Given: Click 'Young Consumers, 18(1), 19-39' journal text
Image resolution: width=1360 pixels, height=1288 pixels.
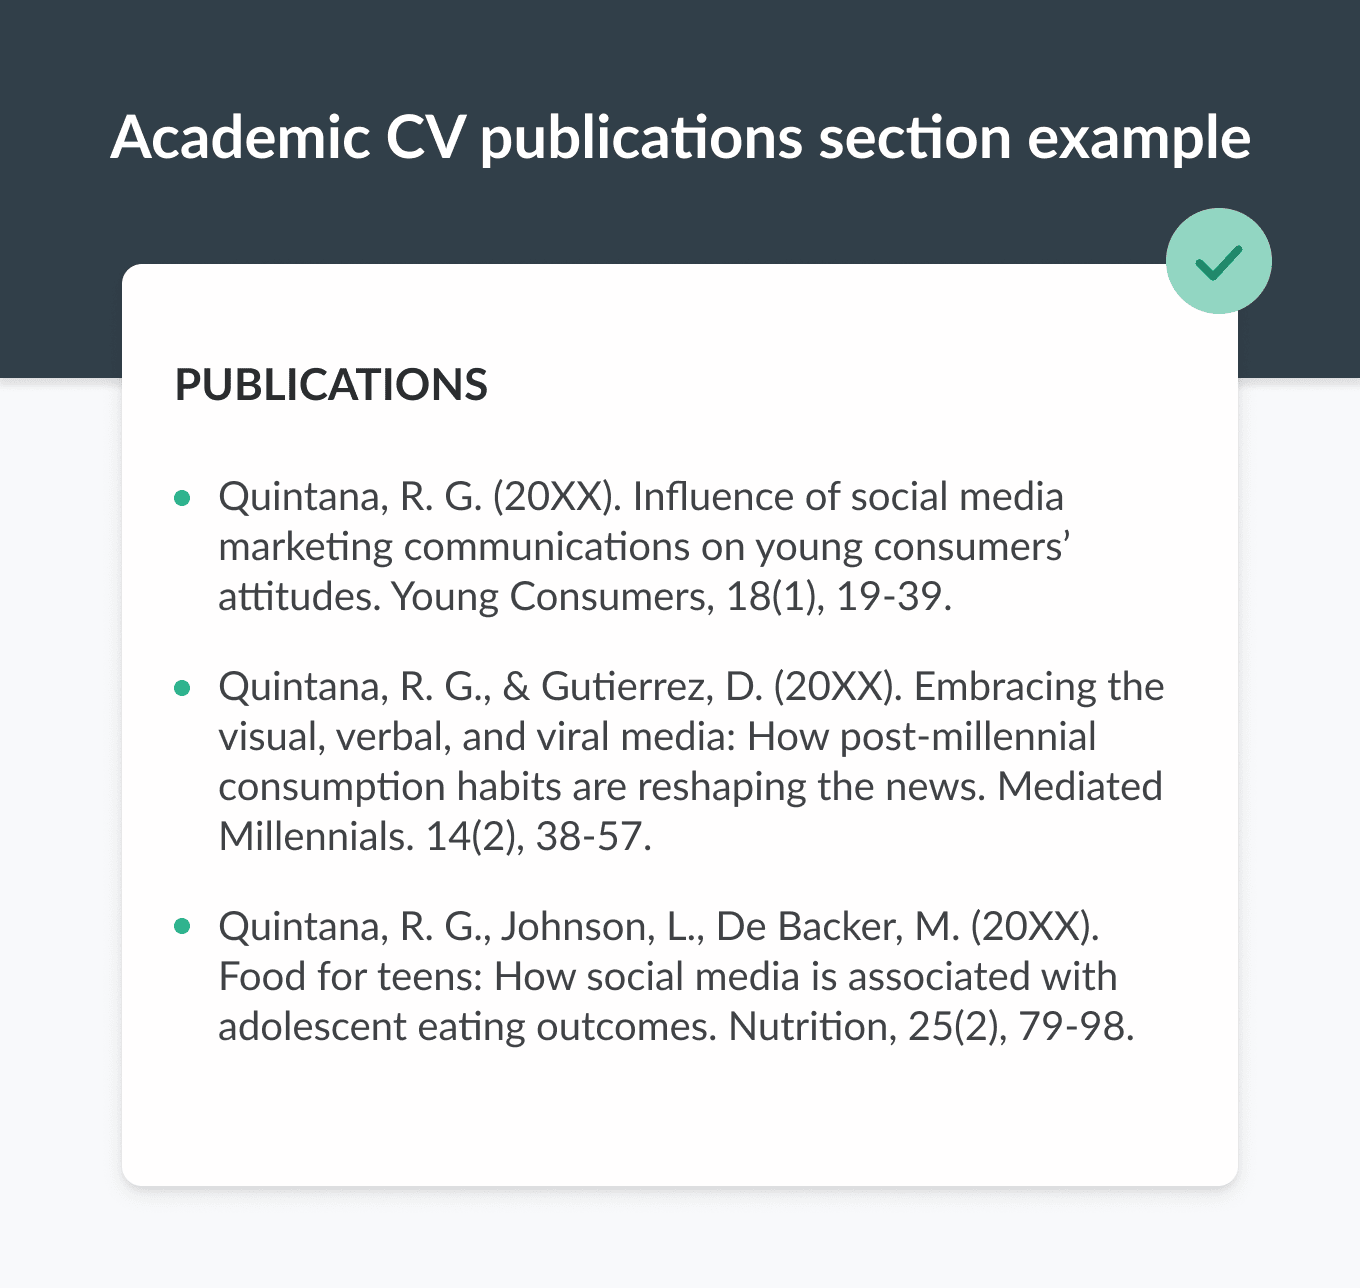Looking at the screenshot, I should click(x=670, y=597).
